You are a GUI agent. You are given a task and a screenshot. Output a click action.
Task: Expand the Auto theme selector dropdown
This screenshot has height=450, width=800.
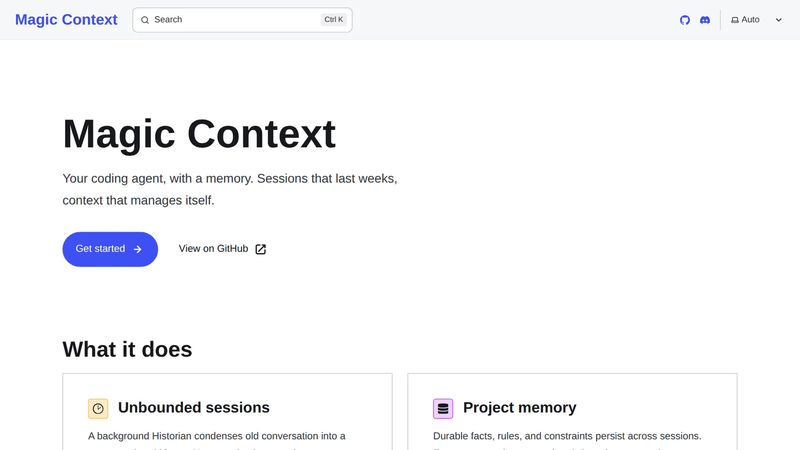pos(757,20)
